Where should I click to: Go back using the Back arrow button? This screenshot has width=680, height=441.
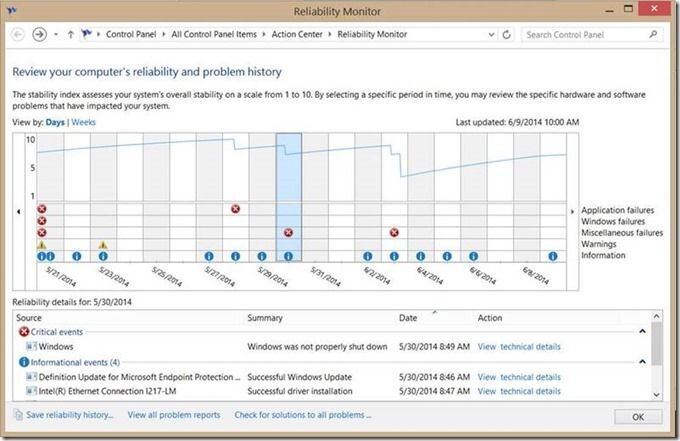[x=18, y=34]
